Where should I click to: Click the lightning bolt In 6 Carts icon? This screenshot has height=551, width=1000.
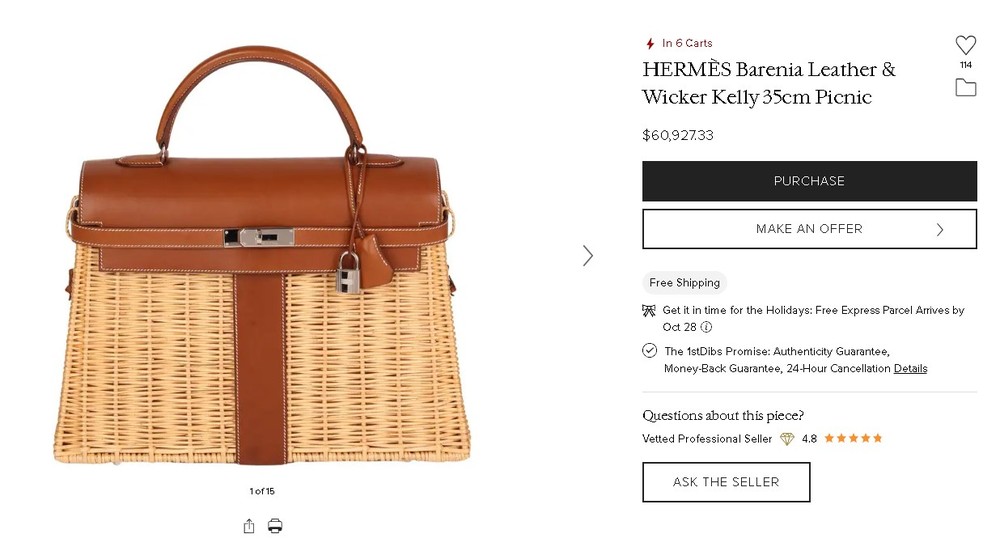coord(650,44)
